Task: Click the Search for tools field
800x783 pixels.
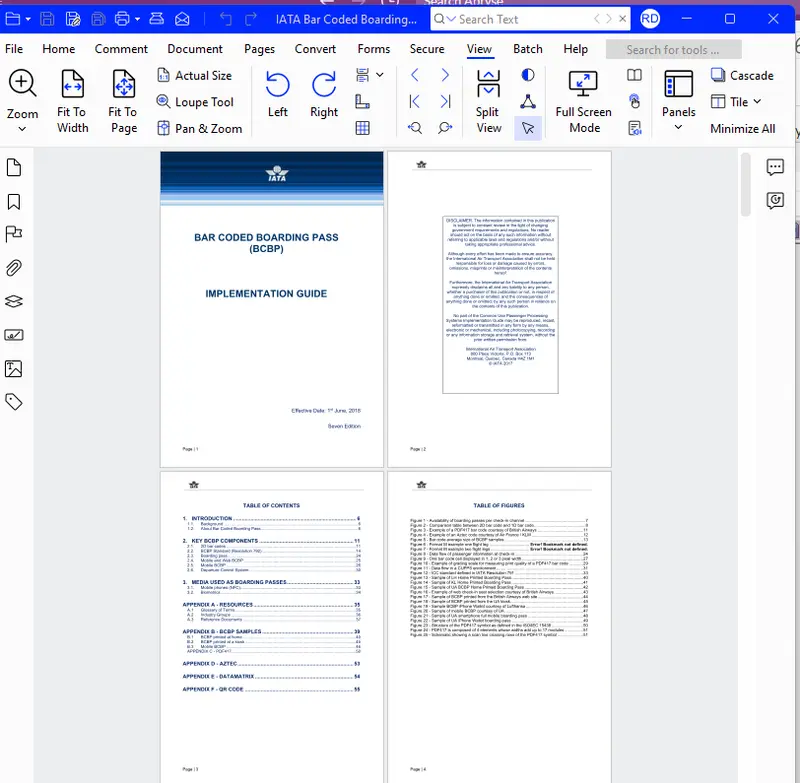Action: click(673, 50)
